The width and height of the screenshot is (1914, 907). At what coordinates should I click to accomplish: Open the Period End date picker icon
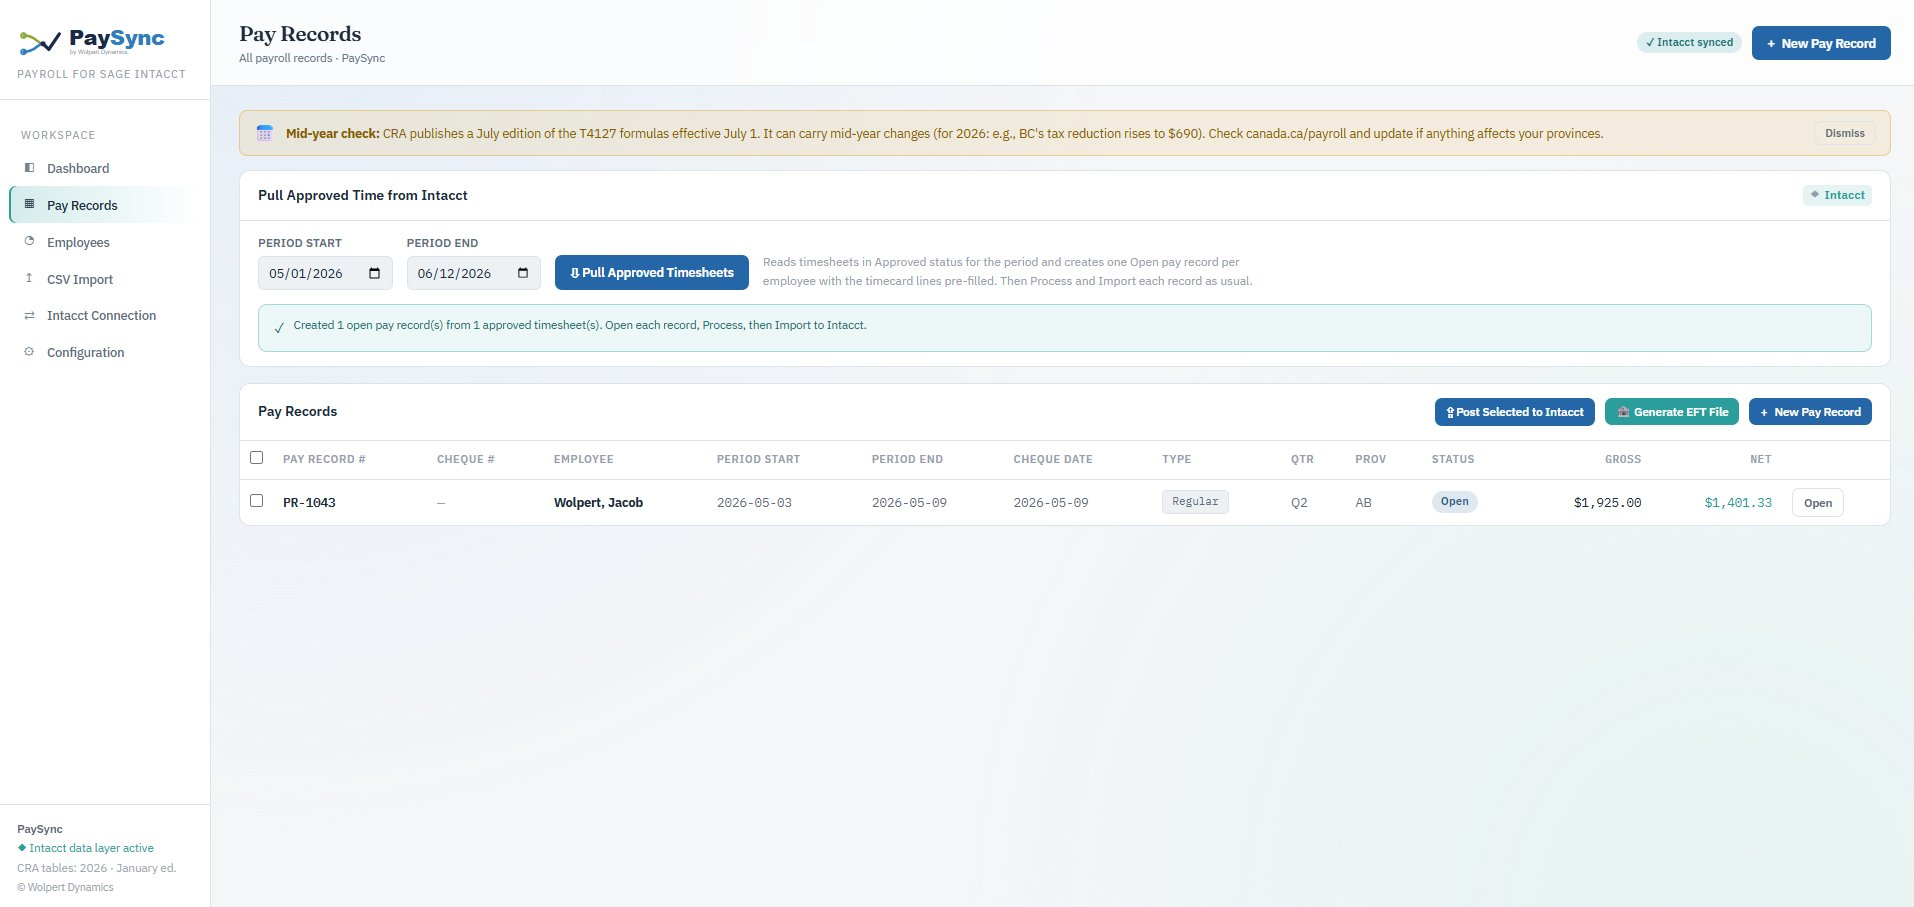click(x=523, y=273)
